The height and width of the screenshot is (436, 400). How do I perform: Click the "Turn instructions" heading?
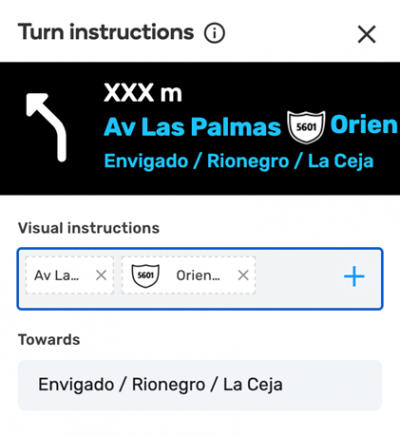pyautogui.click(x=106, y=32)
